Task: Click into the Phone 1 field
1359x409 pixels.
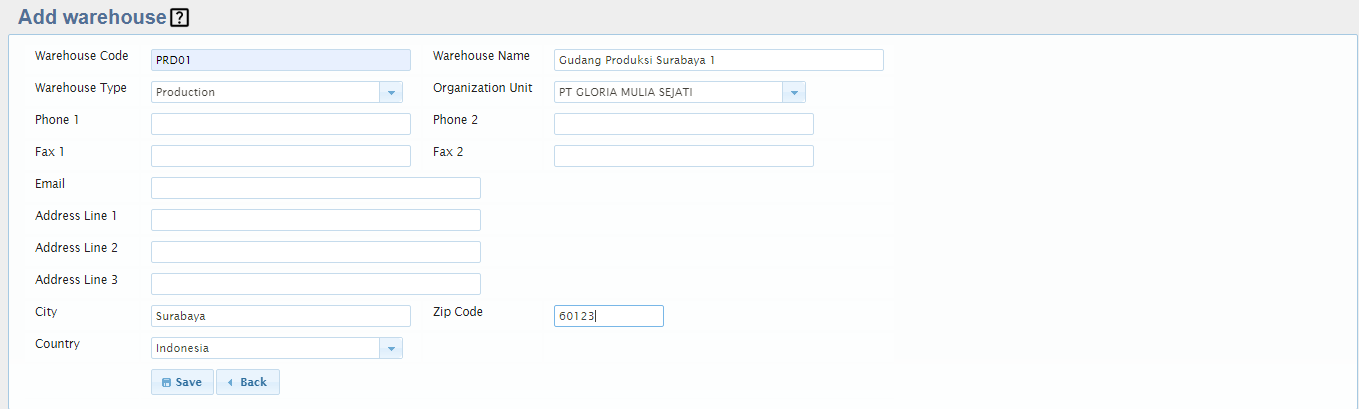Action: coord(281,124)
